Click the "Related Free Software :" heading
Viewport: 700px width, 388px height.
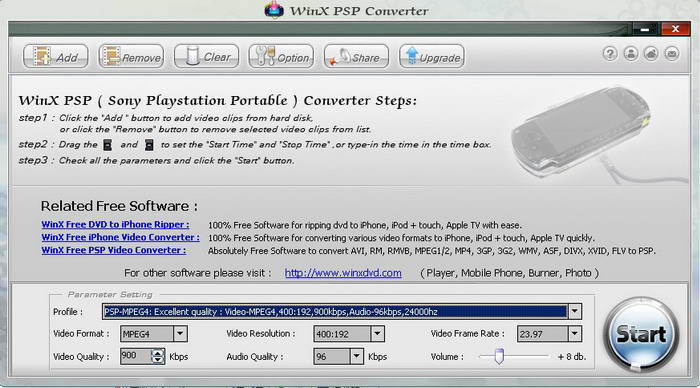pyautogui.click(x=119, y=206)
